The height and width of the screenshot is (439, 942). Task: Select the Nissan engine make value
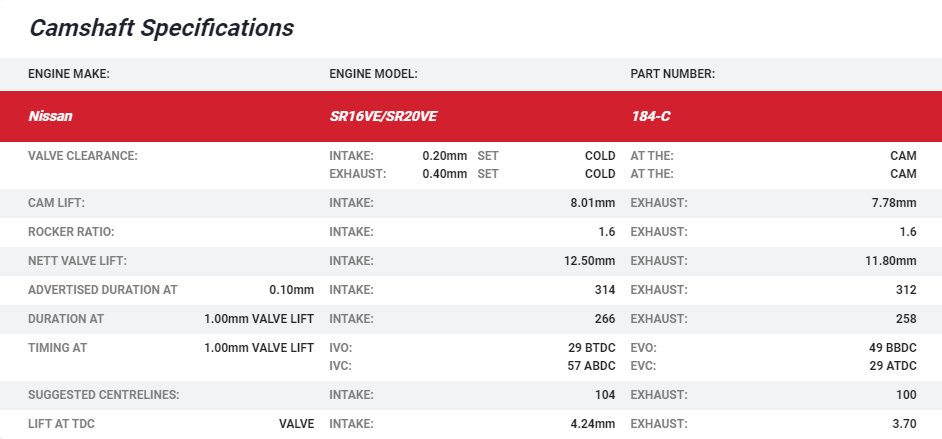point(50,116)
